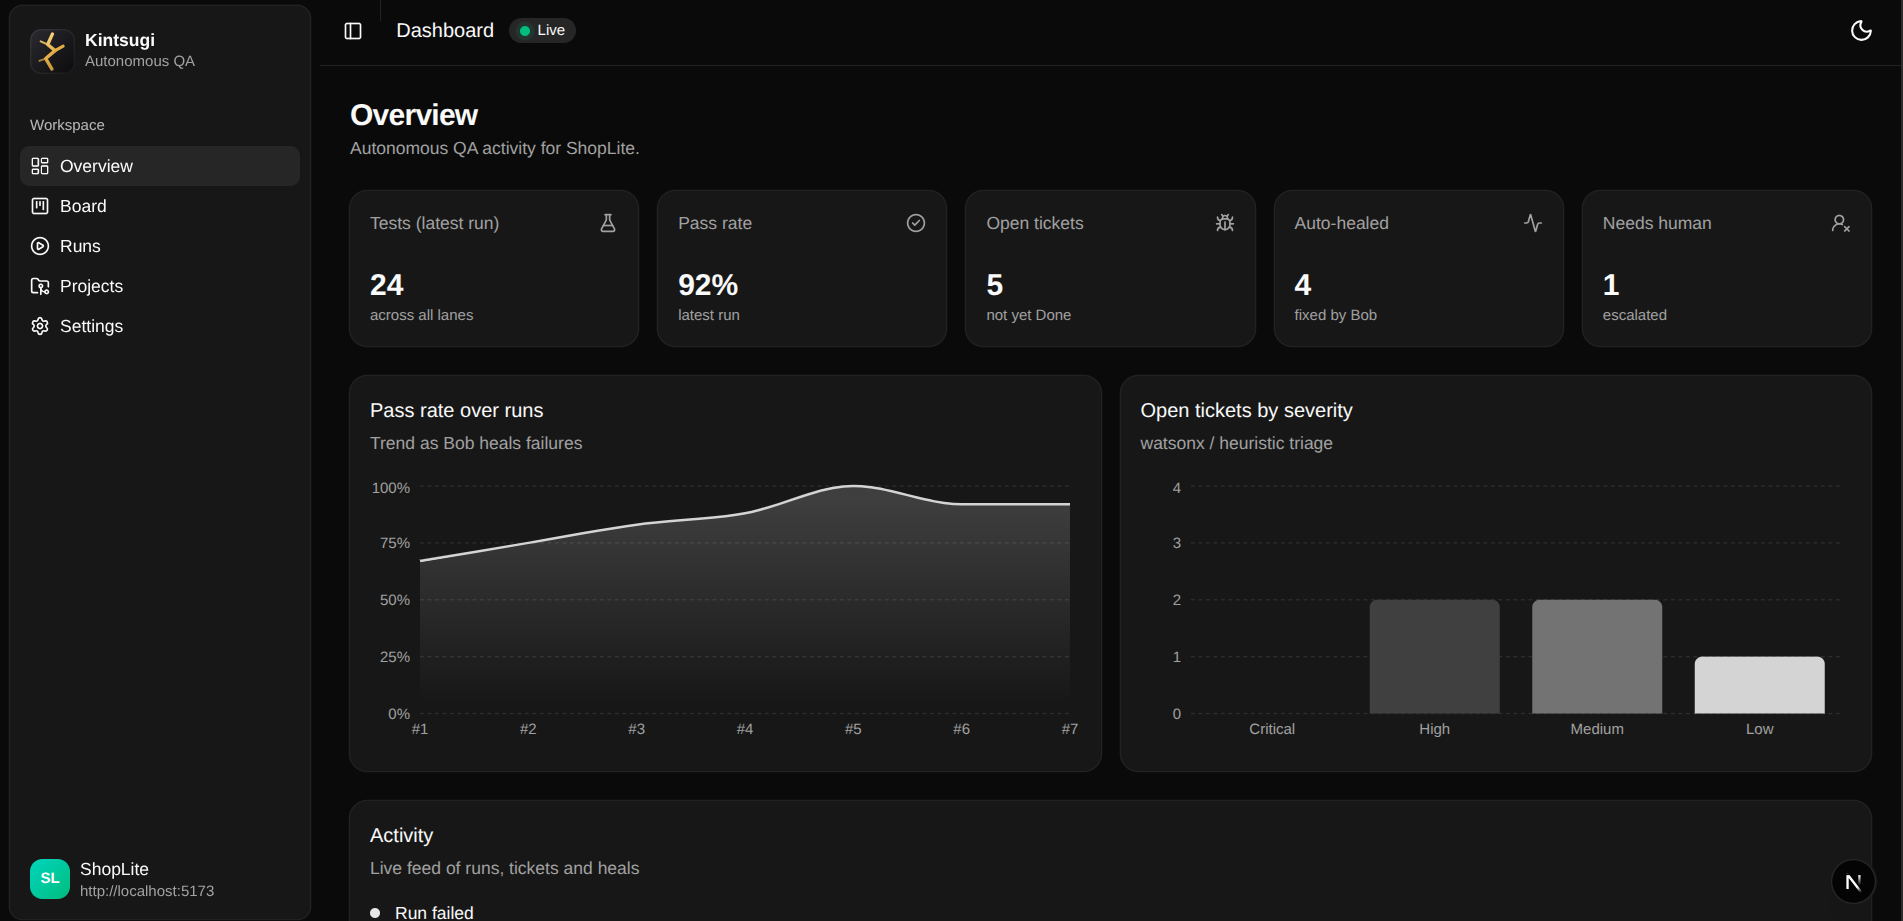Click 'watsonx / heuristic triage' subtitle
The width and height of the screenshot is (1903, 921).
(x=1236, y=443)
